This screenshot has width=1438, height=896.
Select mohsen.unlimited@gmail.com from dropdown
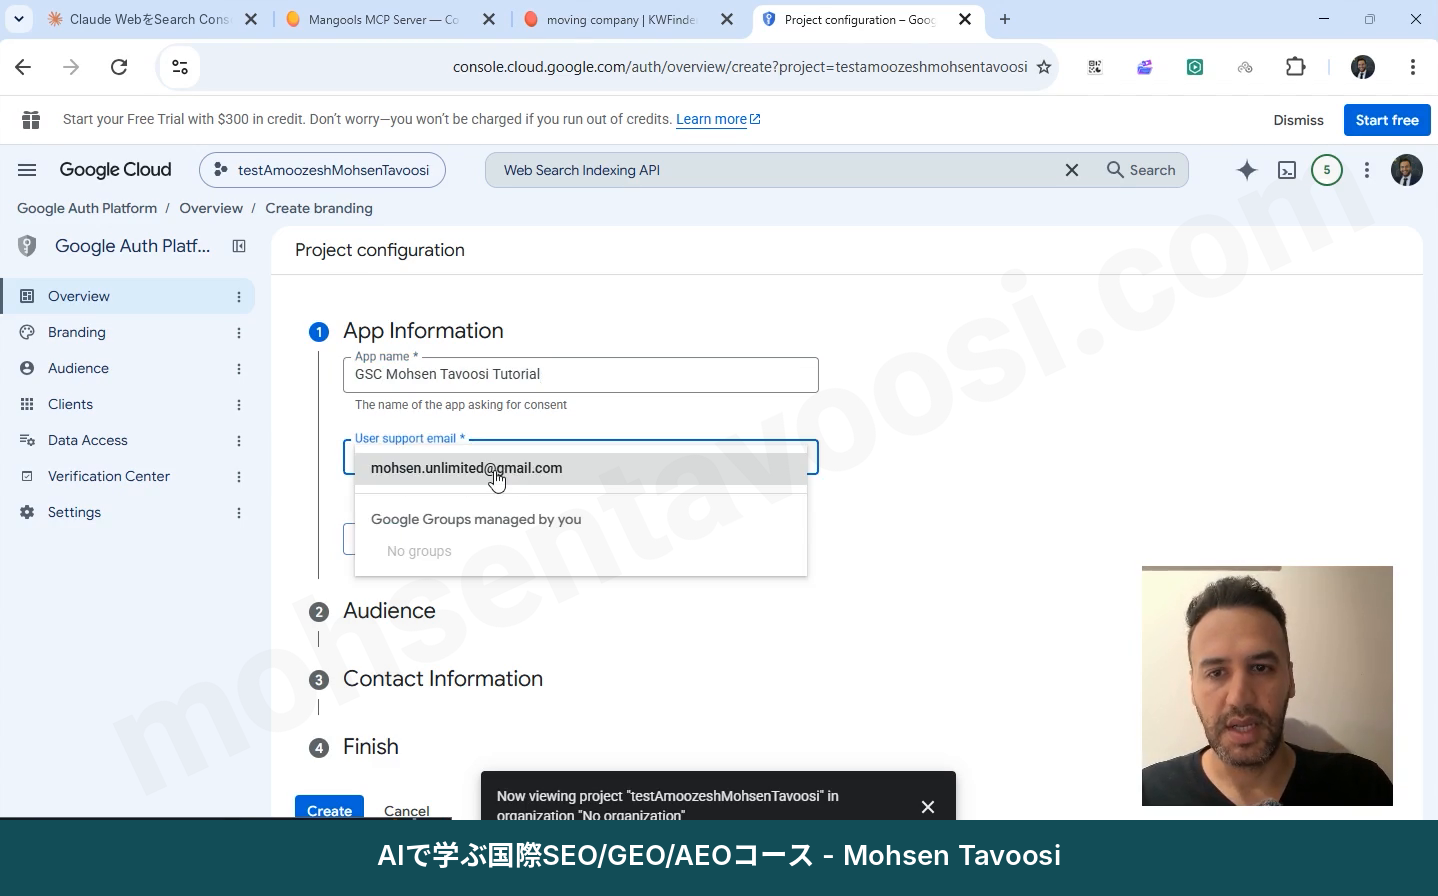point(580,468)
